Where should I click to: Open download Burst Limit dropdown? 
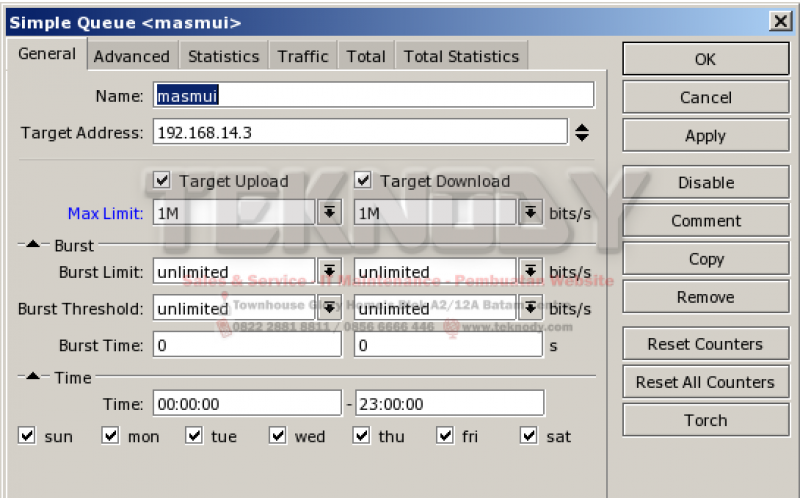coord(531,271)
